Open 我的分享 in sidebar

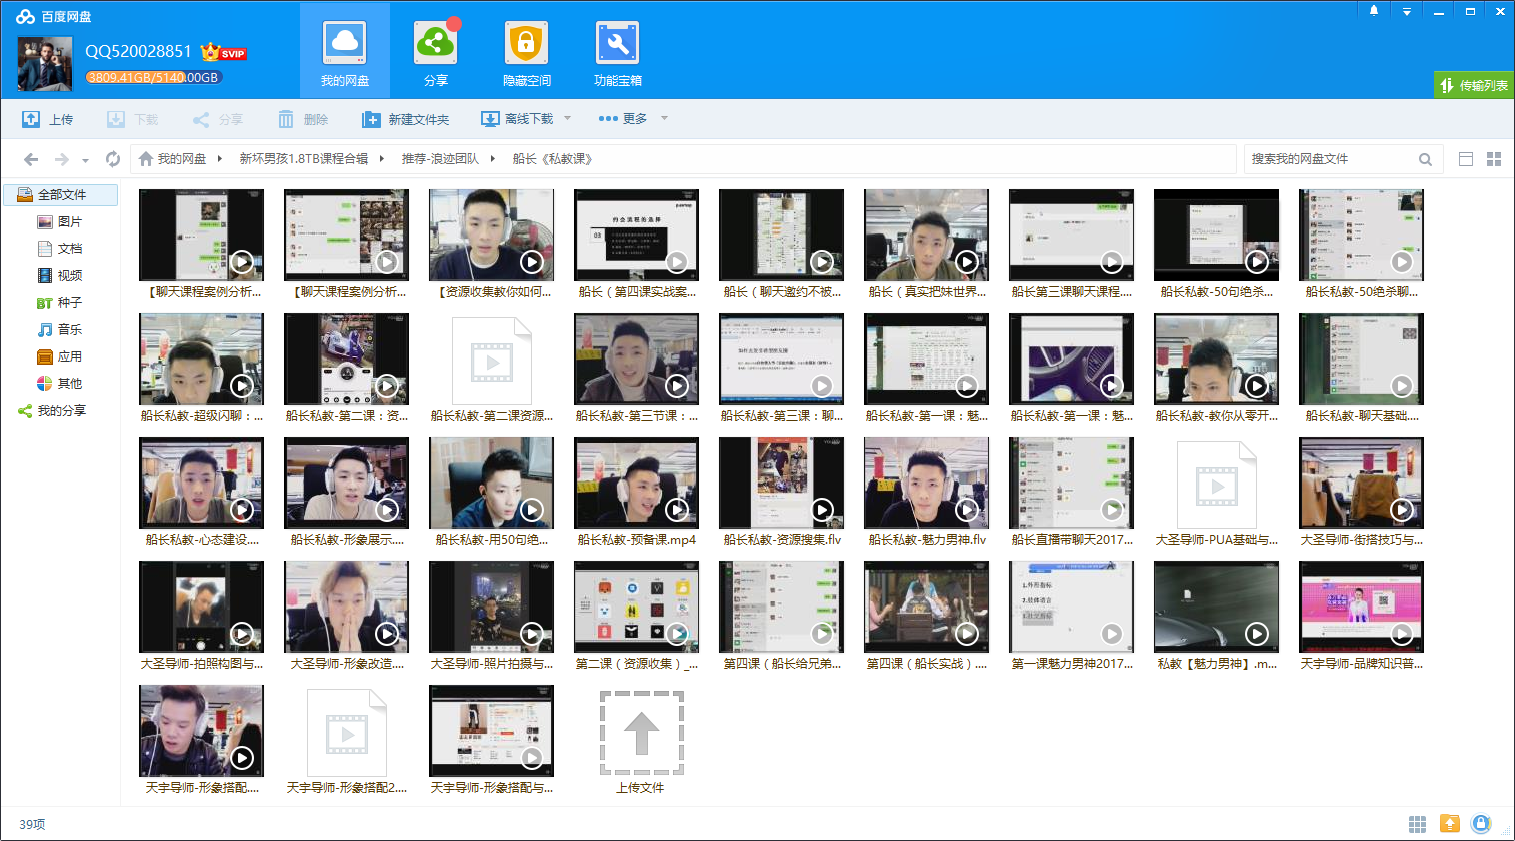coord(52,410)
